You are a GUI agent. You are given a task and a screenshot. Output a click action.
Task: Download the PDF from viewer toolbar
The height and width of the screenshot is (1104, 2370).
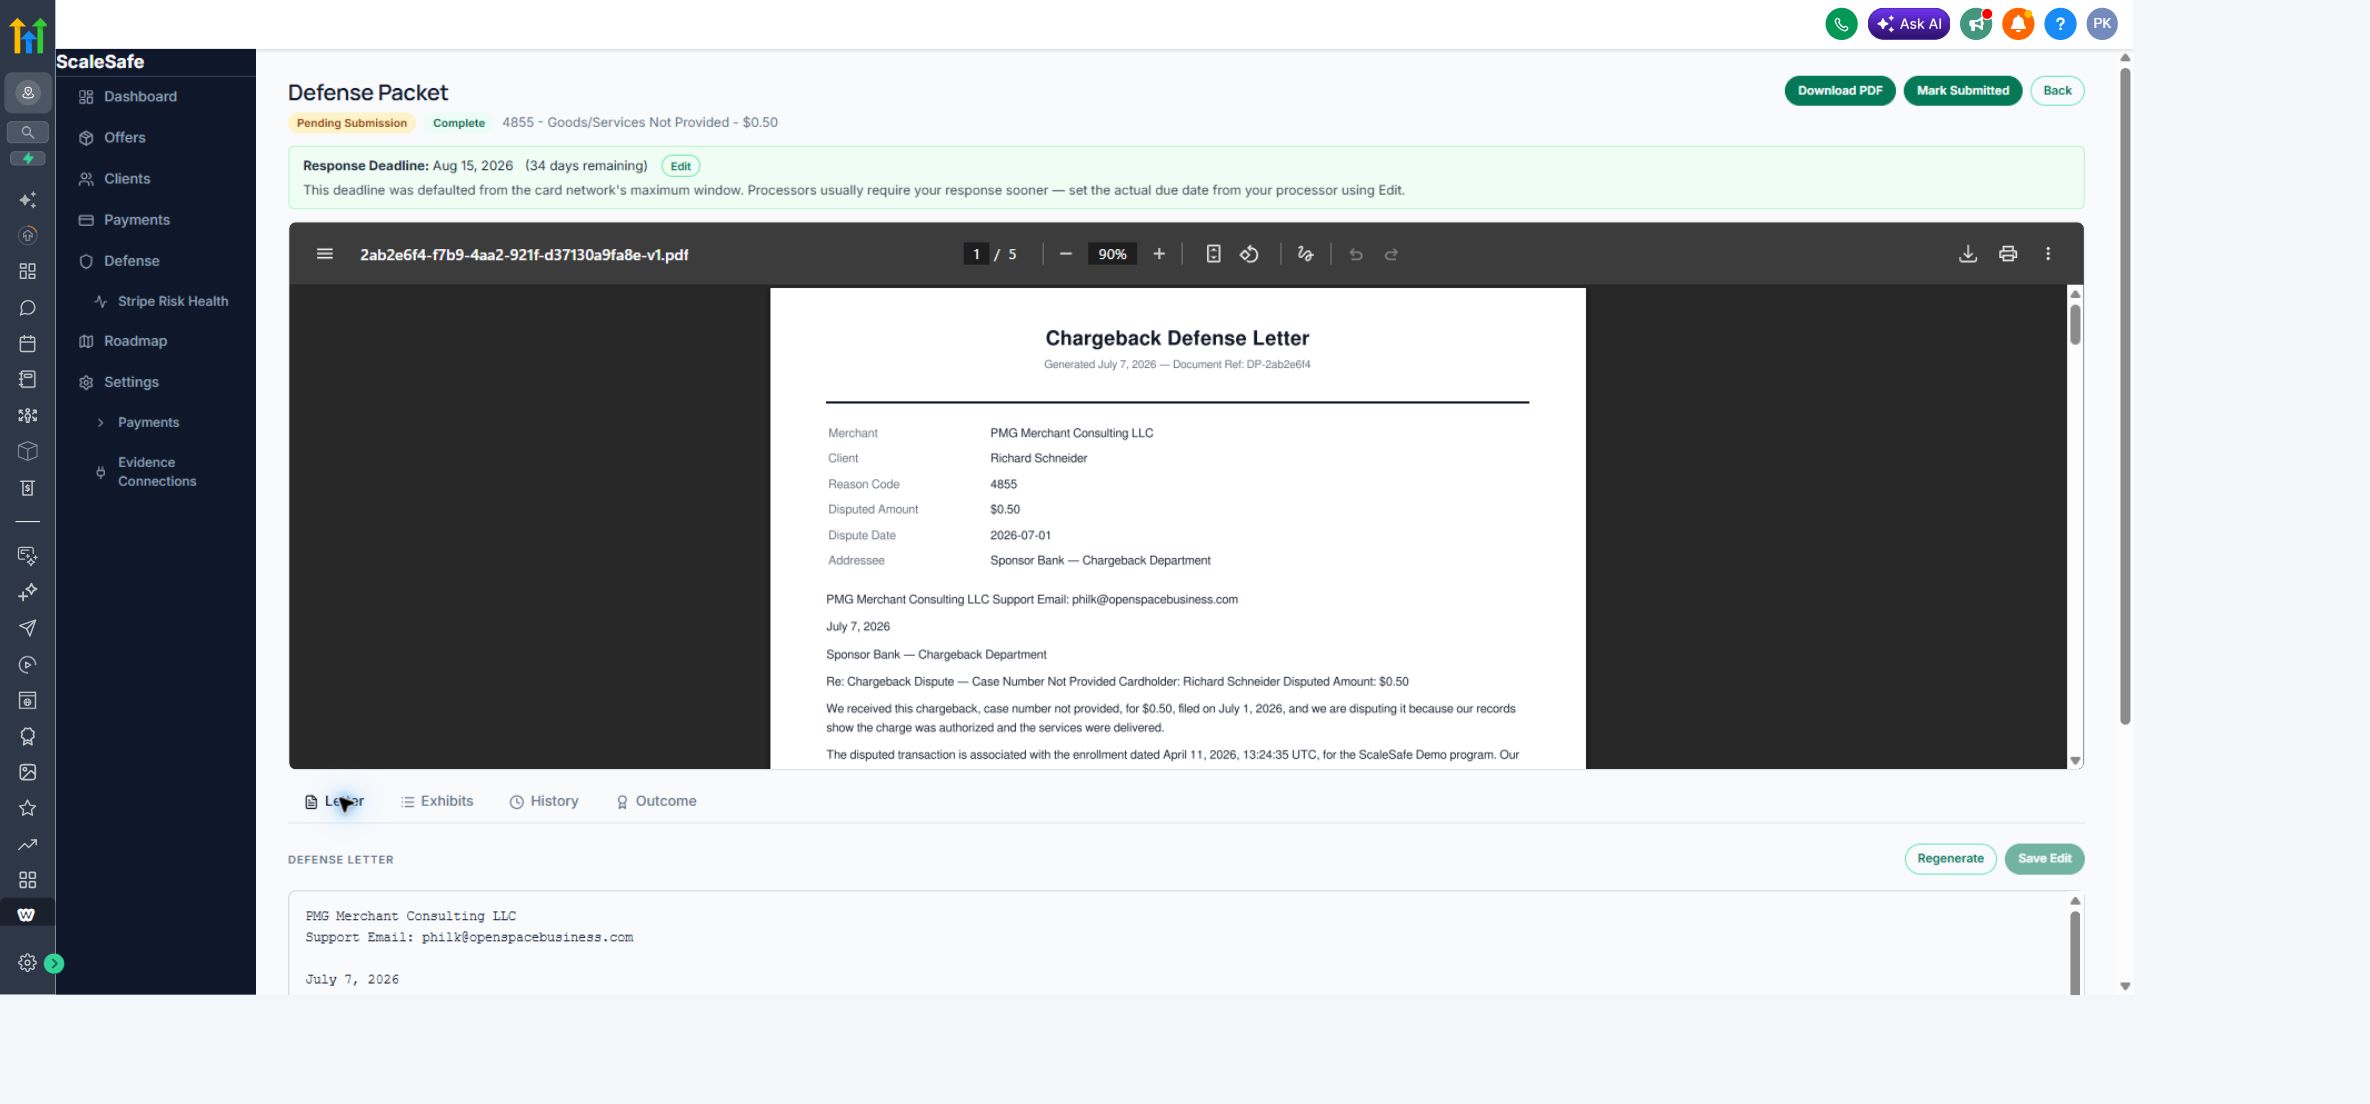(x=1968, y=254)
